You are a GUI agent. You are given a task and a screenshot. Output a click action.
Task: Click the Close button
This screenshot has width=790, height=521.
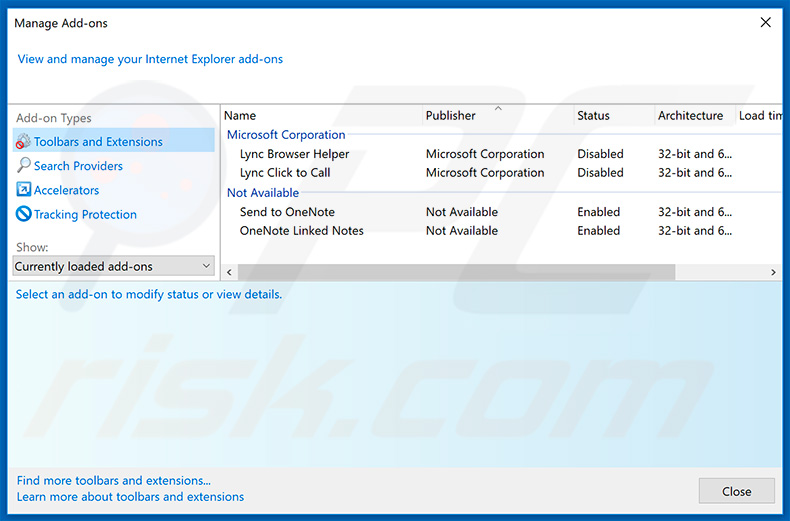pyautogui.click(x=737, y=491)
